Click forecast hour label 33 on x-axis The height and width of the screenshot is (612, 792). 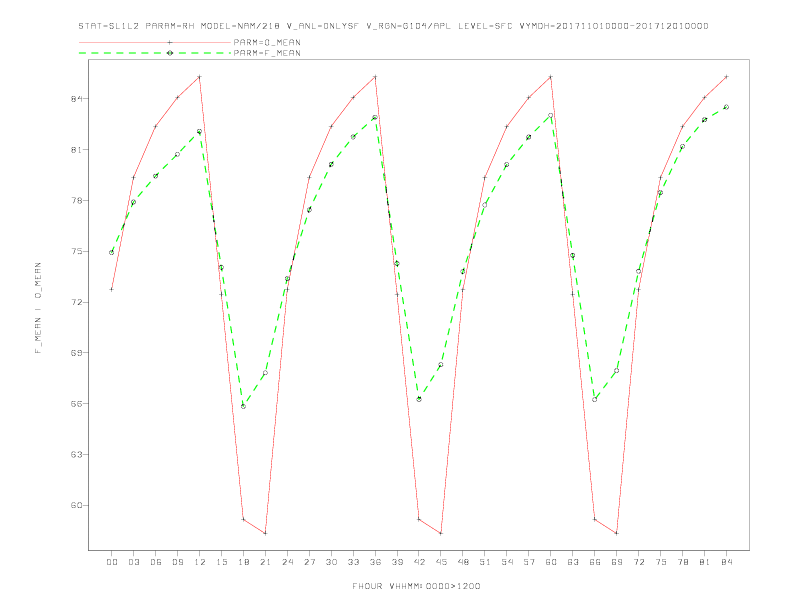(x=353, y=562)
